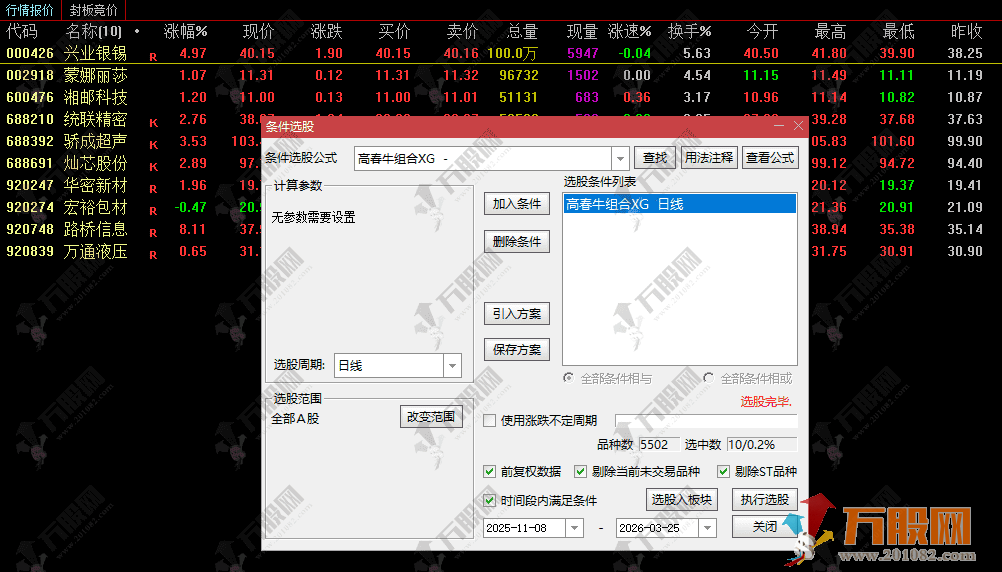Click the R marker beside 万通液压
The image size is (1002, 572).
click(153, 255)
